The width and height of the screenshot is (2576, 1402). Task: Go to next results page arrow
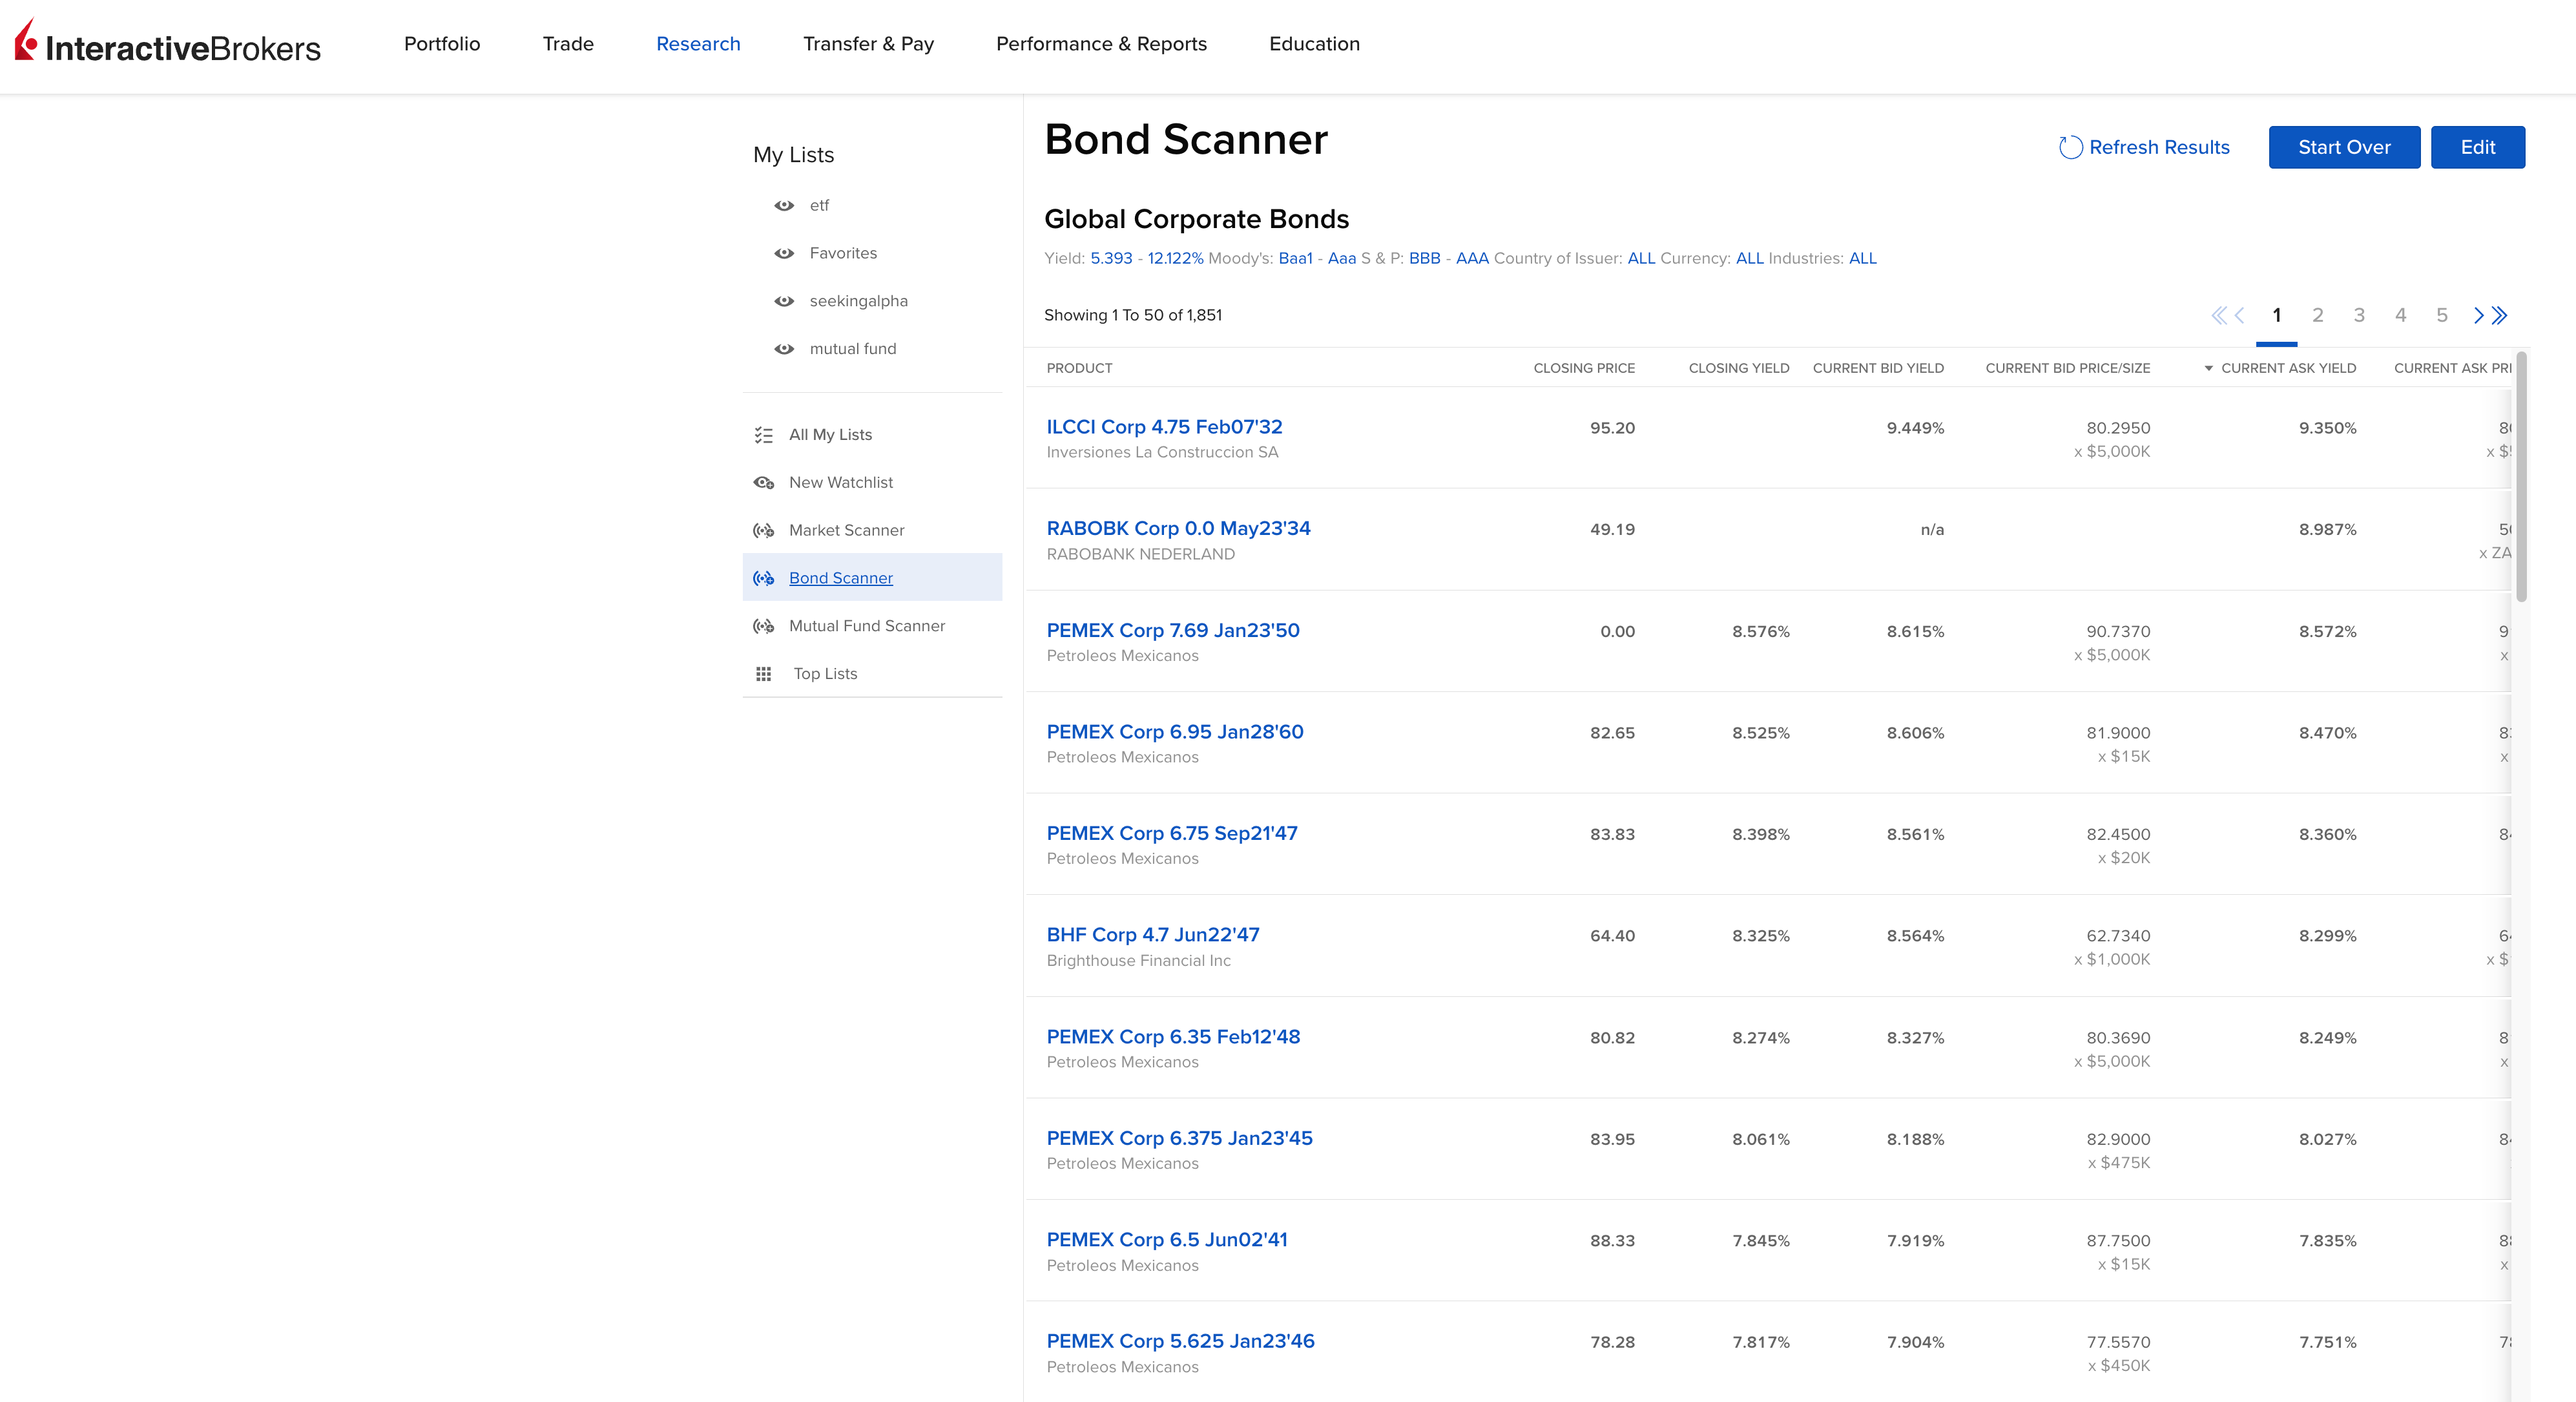click(2478, 316)
